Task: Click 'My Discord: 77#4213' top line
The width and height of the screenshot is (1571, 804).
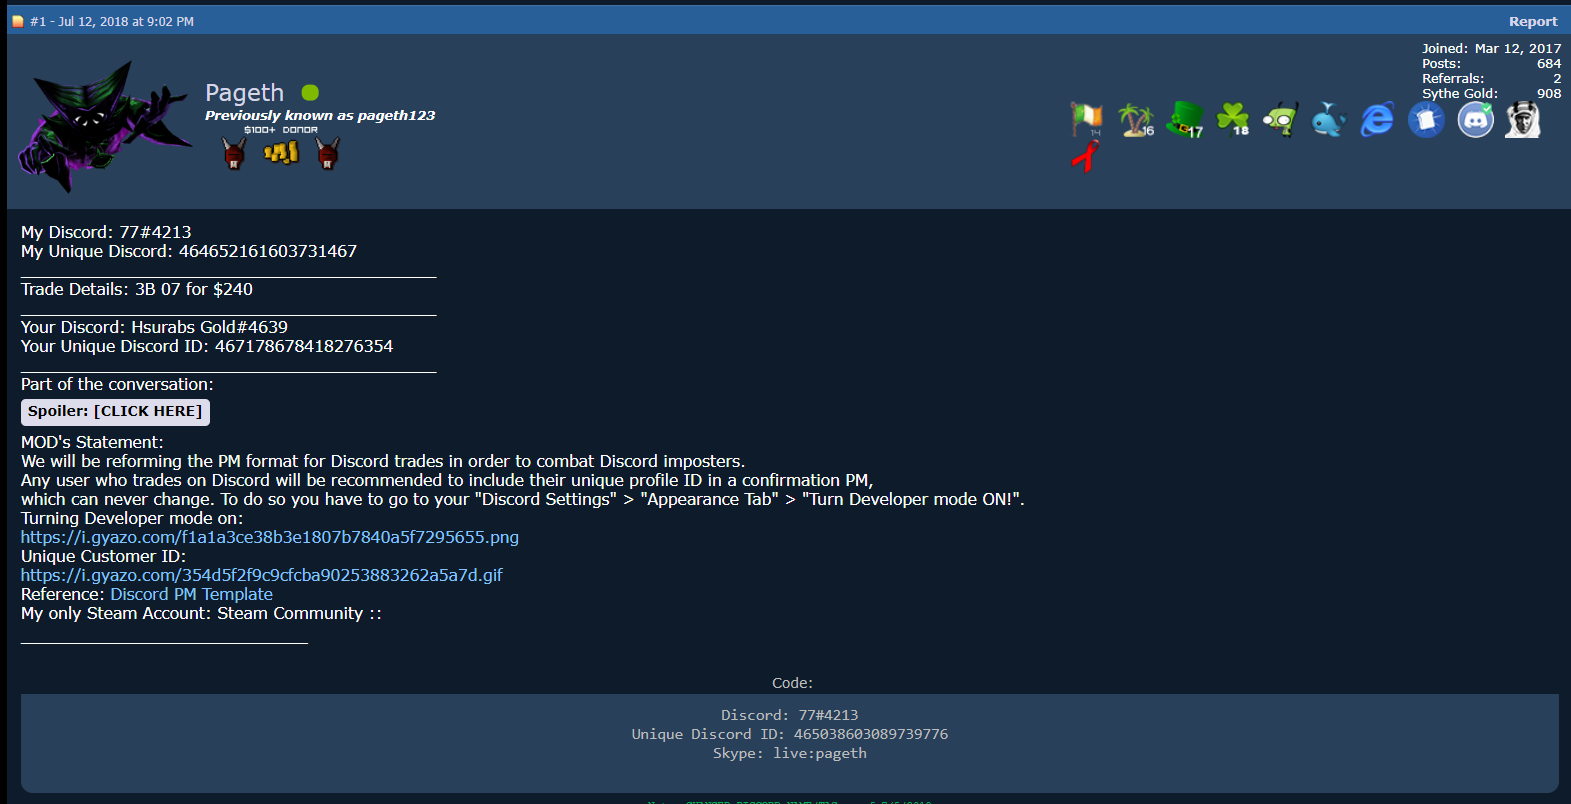Action: click(x=106, y=232)
